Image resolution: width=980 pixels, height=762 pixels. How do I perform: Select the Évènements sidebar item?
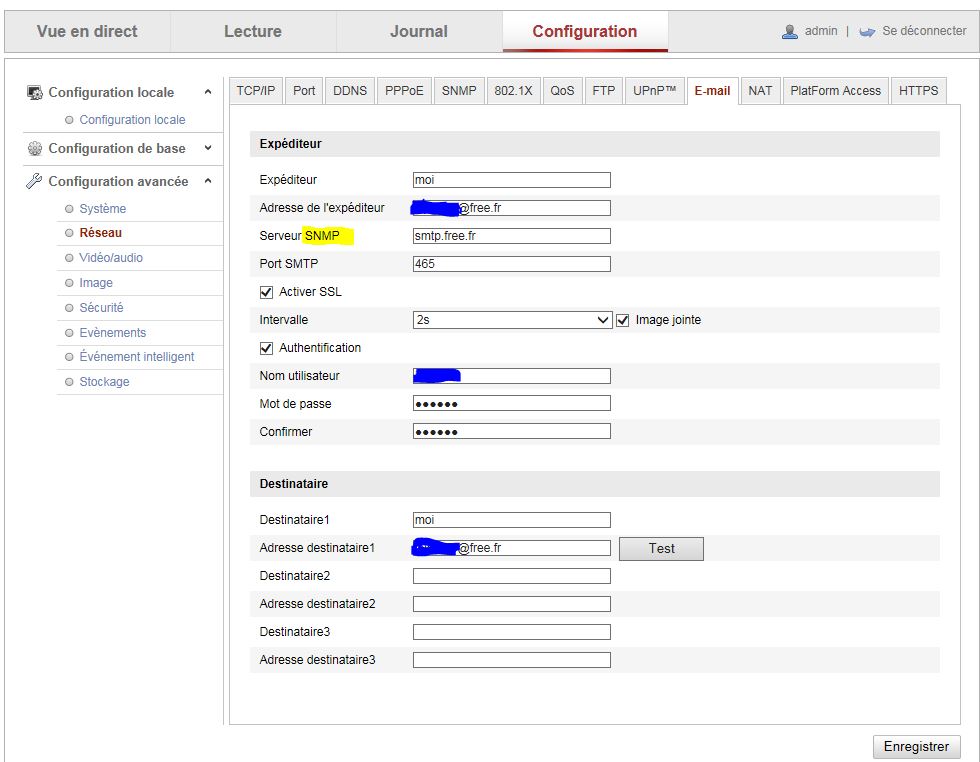coord(112,333)
